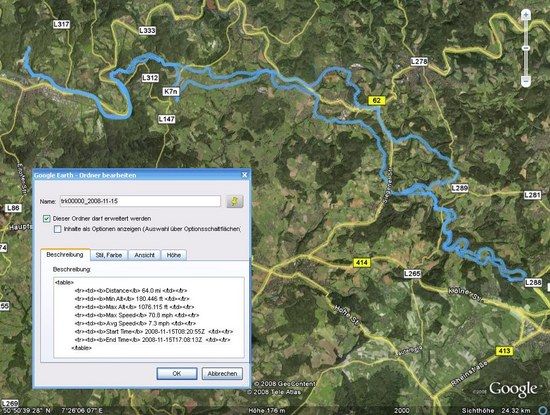Switch to the Beschreibung tab

tap(65, 255)
